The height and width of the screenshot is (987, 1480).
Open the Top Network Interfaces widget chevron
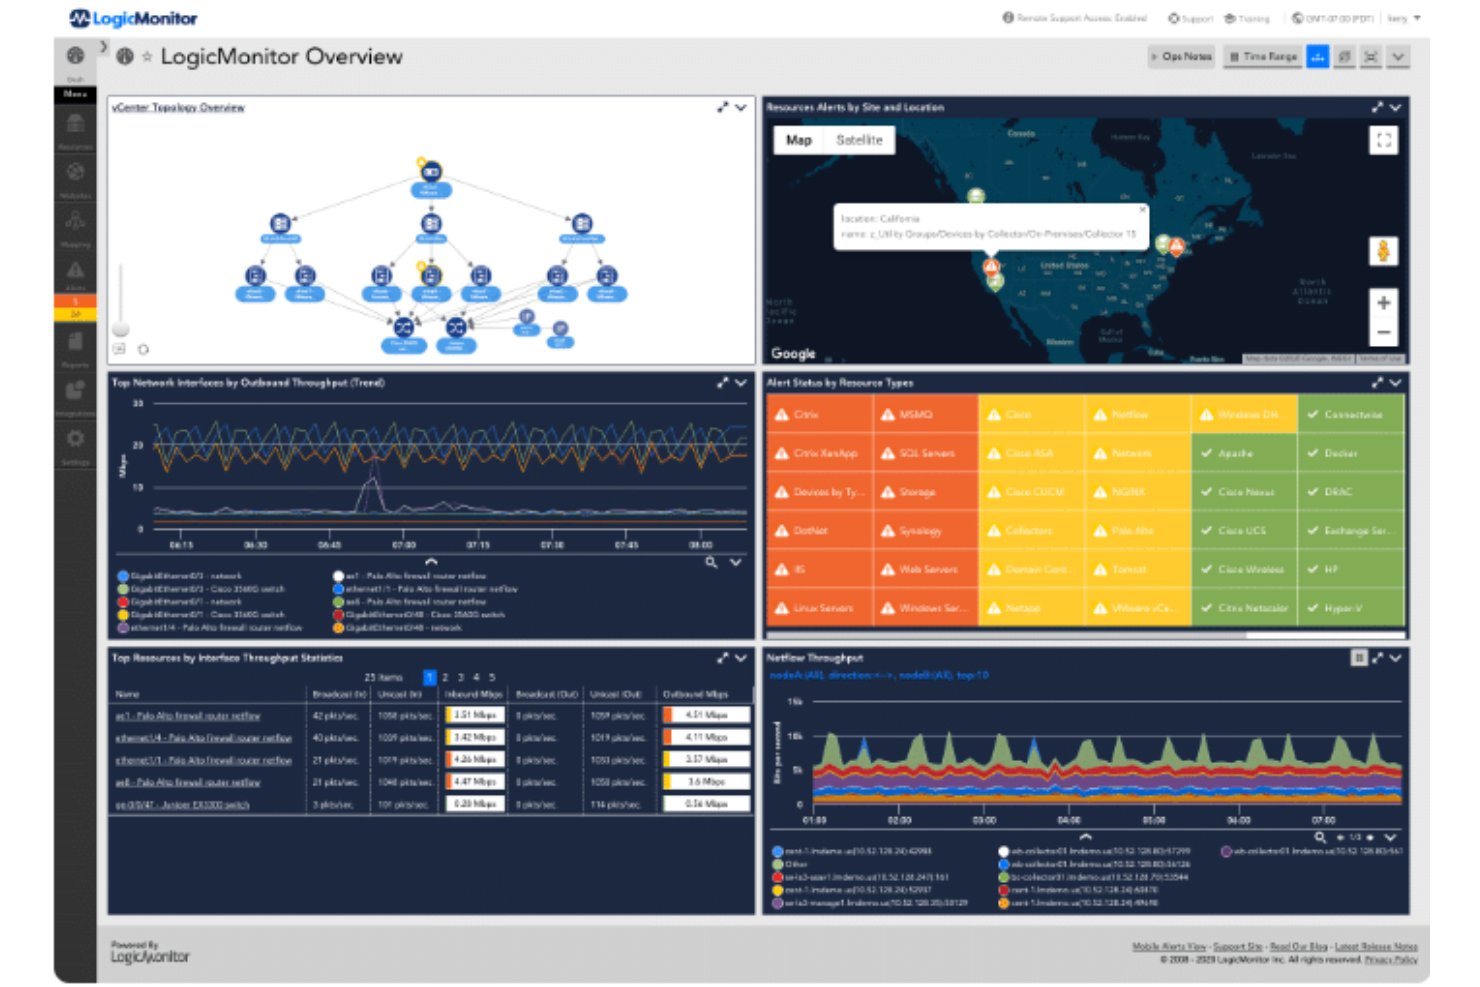741,383
